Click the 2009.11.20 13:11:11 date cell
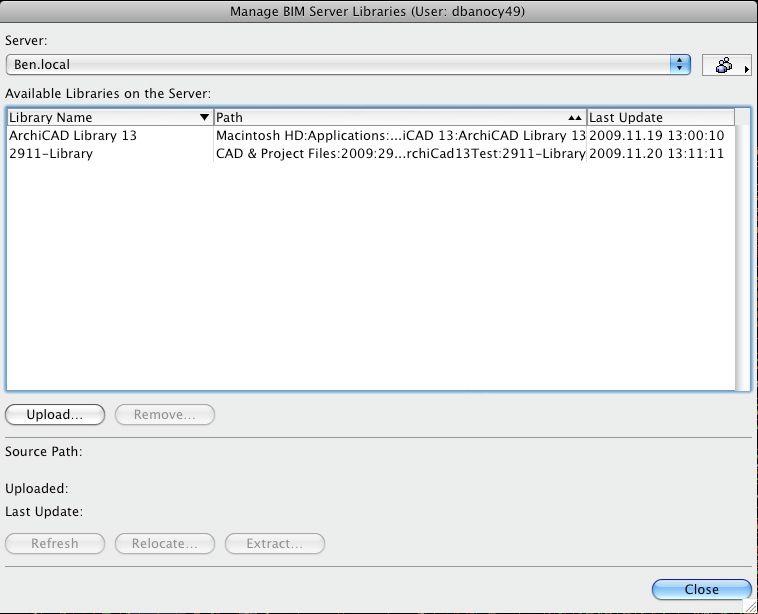The height and width of the screenshot is (614, 758). pyautogui.click(x=656, y=154)
